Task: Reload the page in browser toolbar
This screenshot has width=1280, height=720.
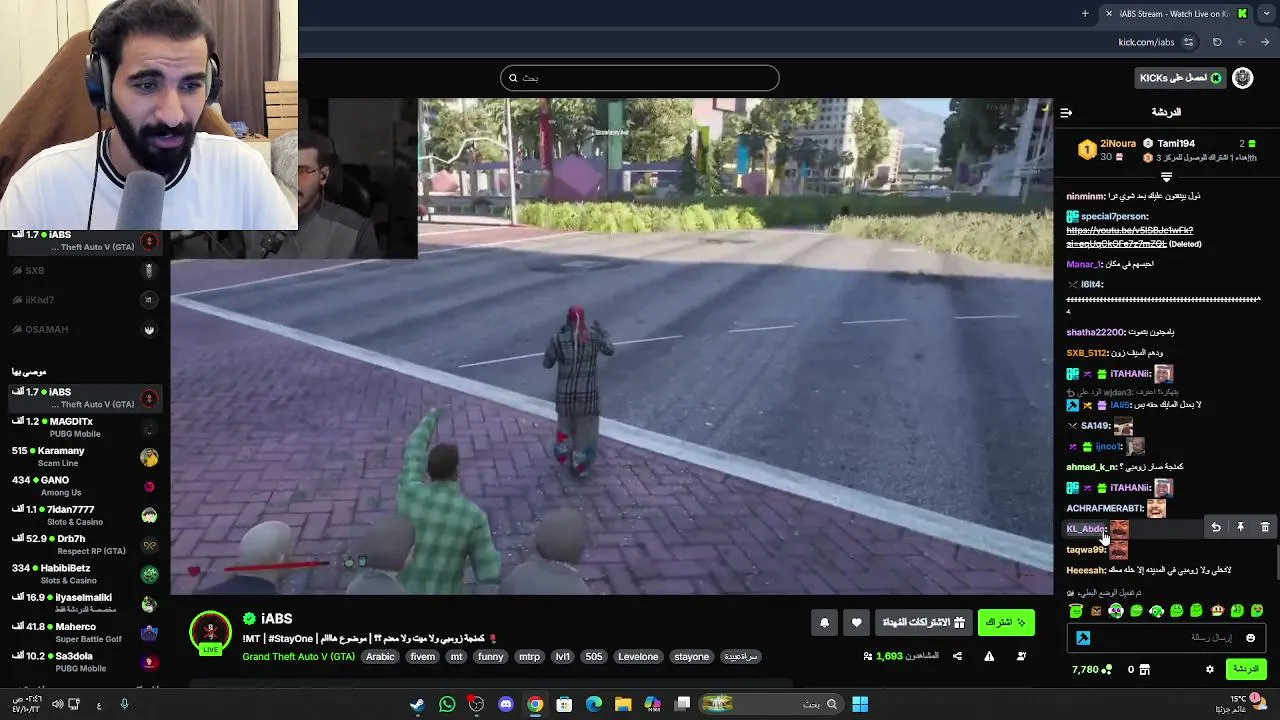Action: pyautogui.click(x=1217, y=42)
